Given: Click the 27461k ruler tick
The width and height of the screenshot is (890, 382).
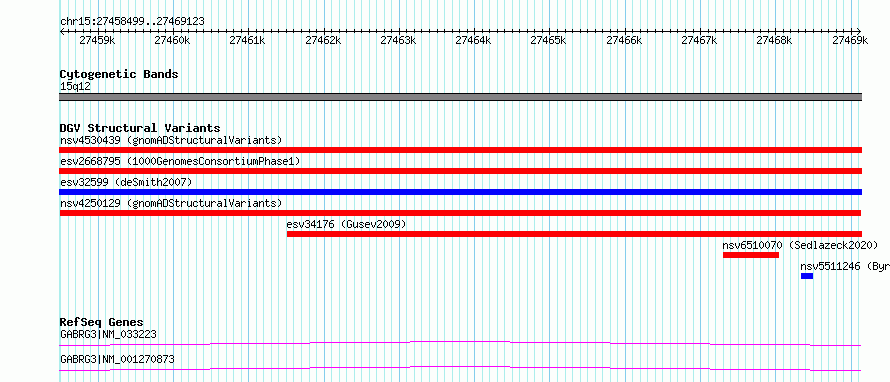Looking at the screenshot, I should [x=248, y=40].
